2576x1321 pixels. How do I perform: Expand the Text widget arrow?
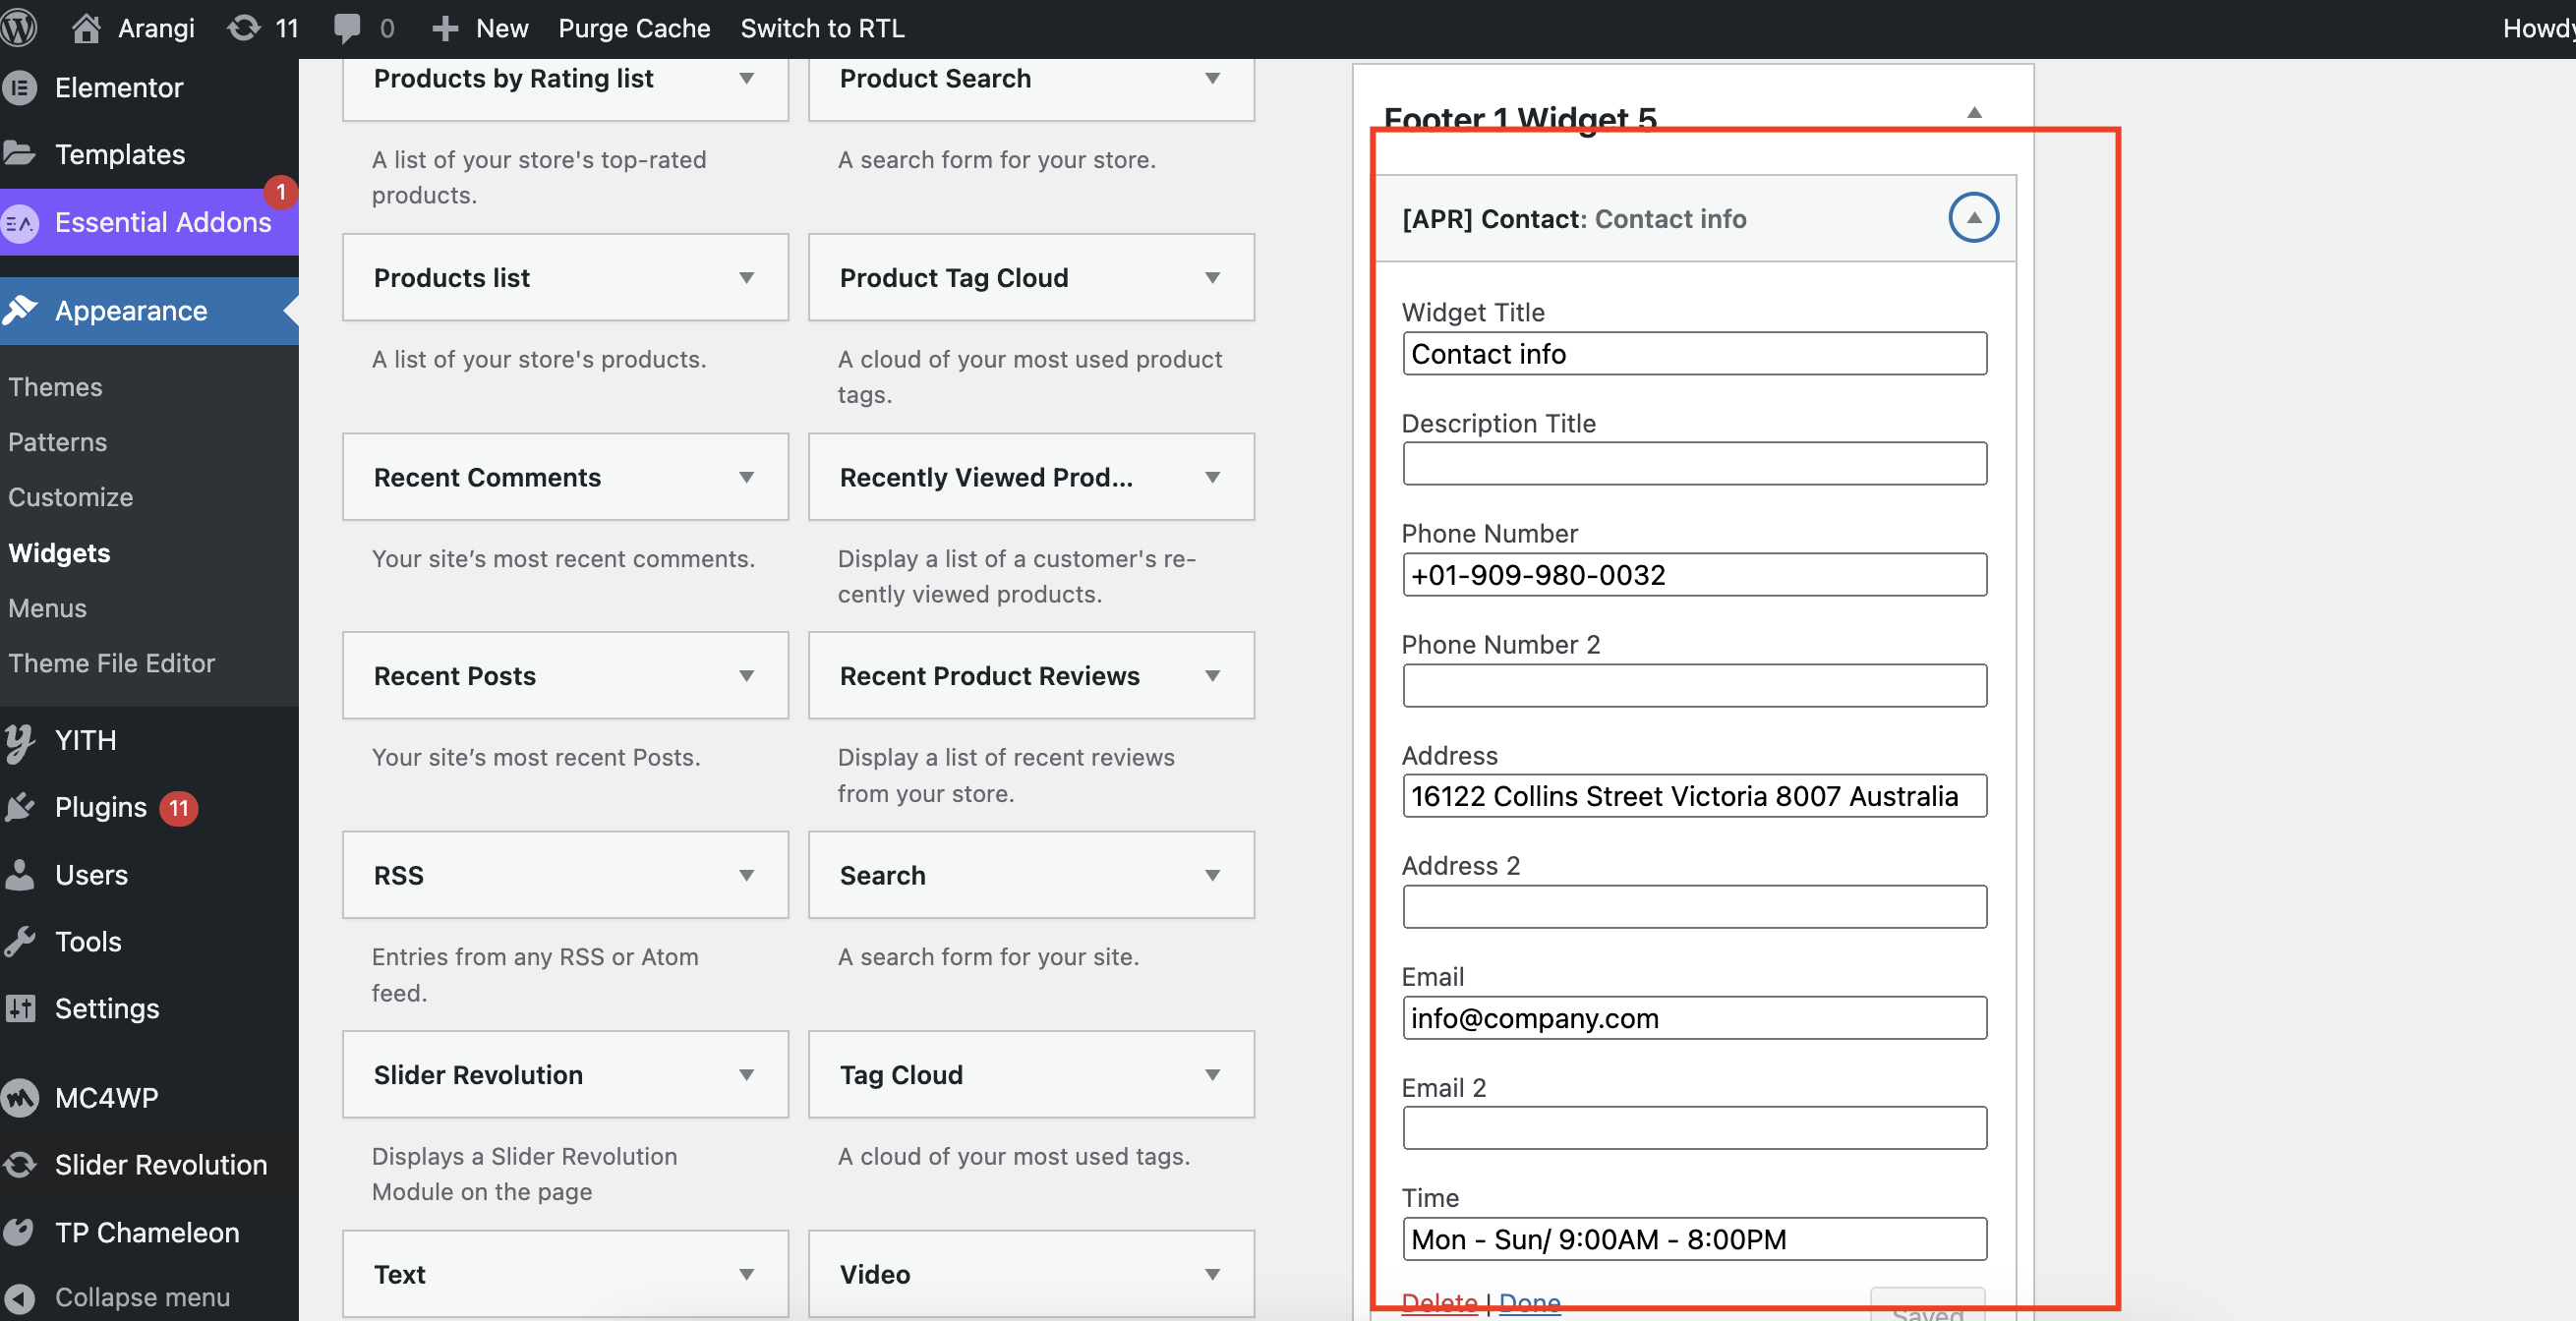tap(746, 1274)
